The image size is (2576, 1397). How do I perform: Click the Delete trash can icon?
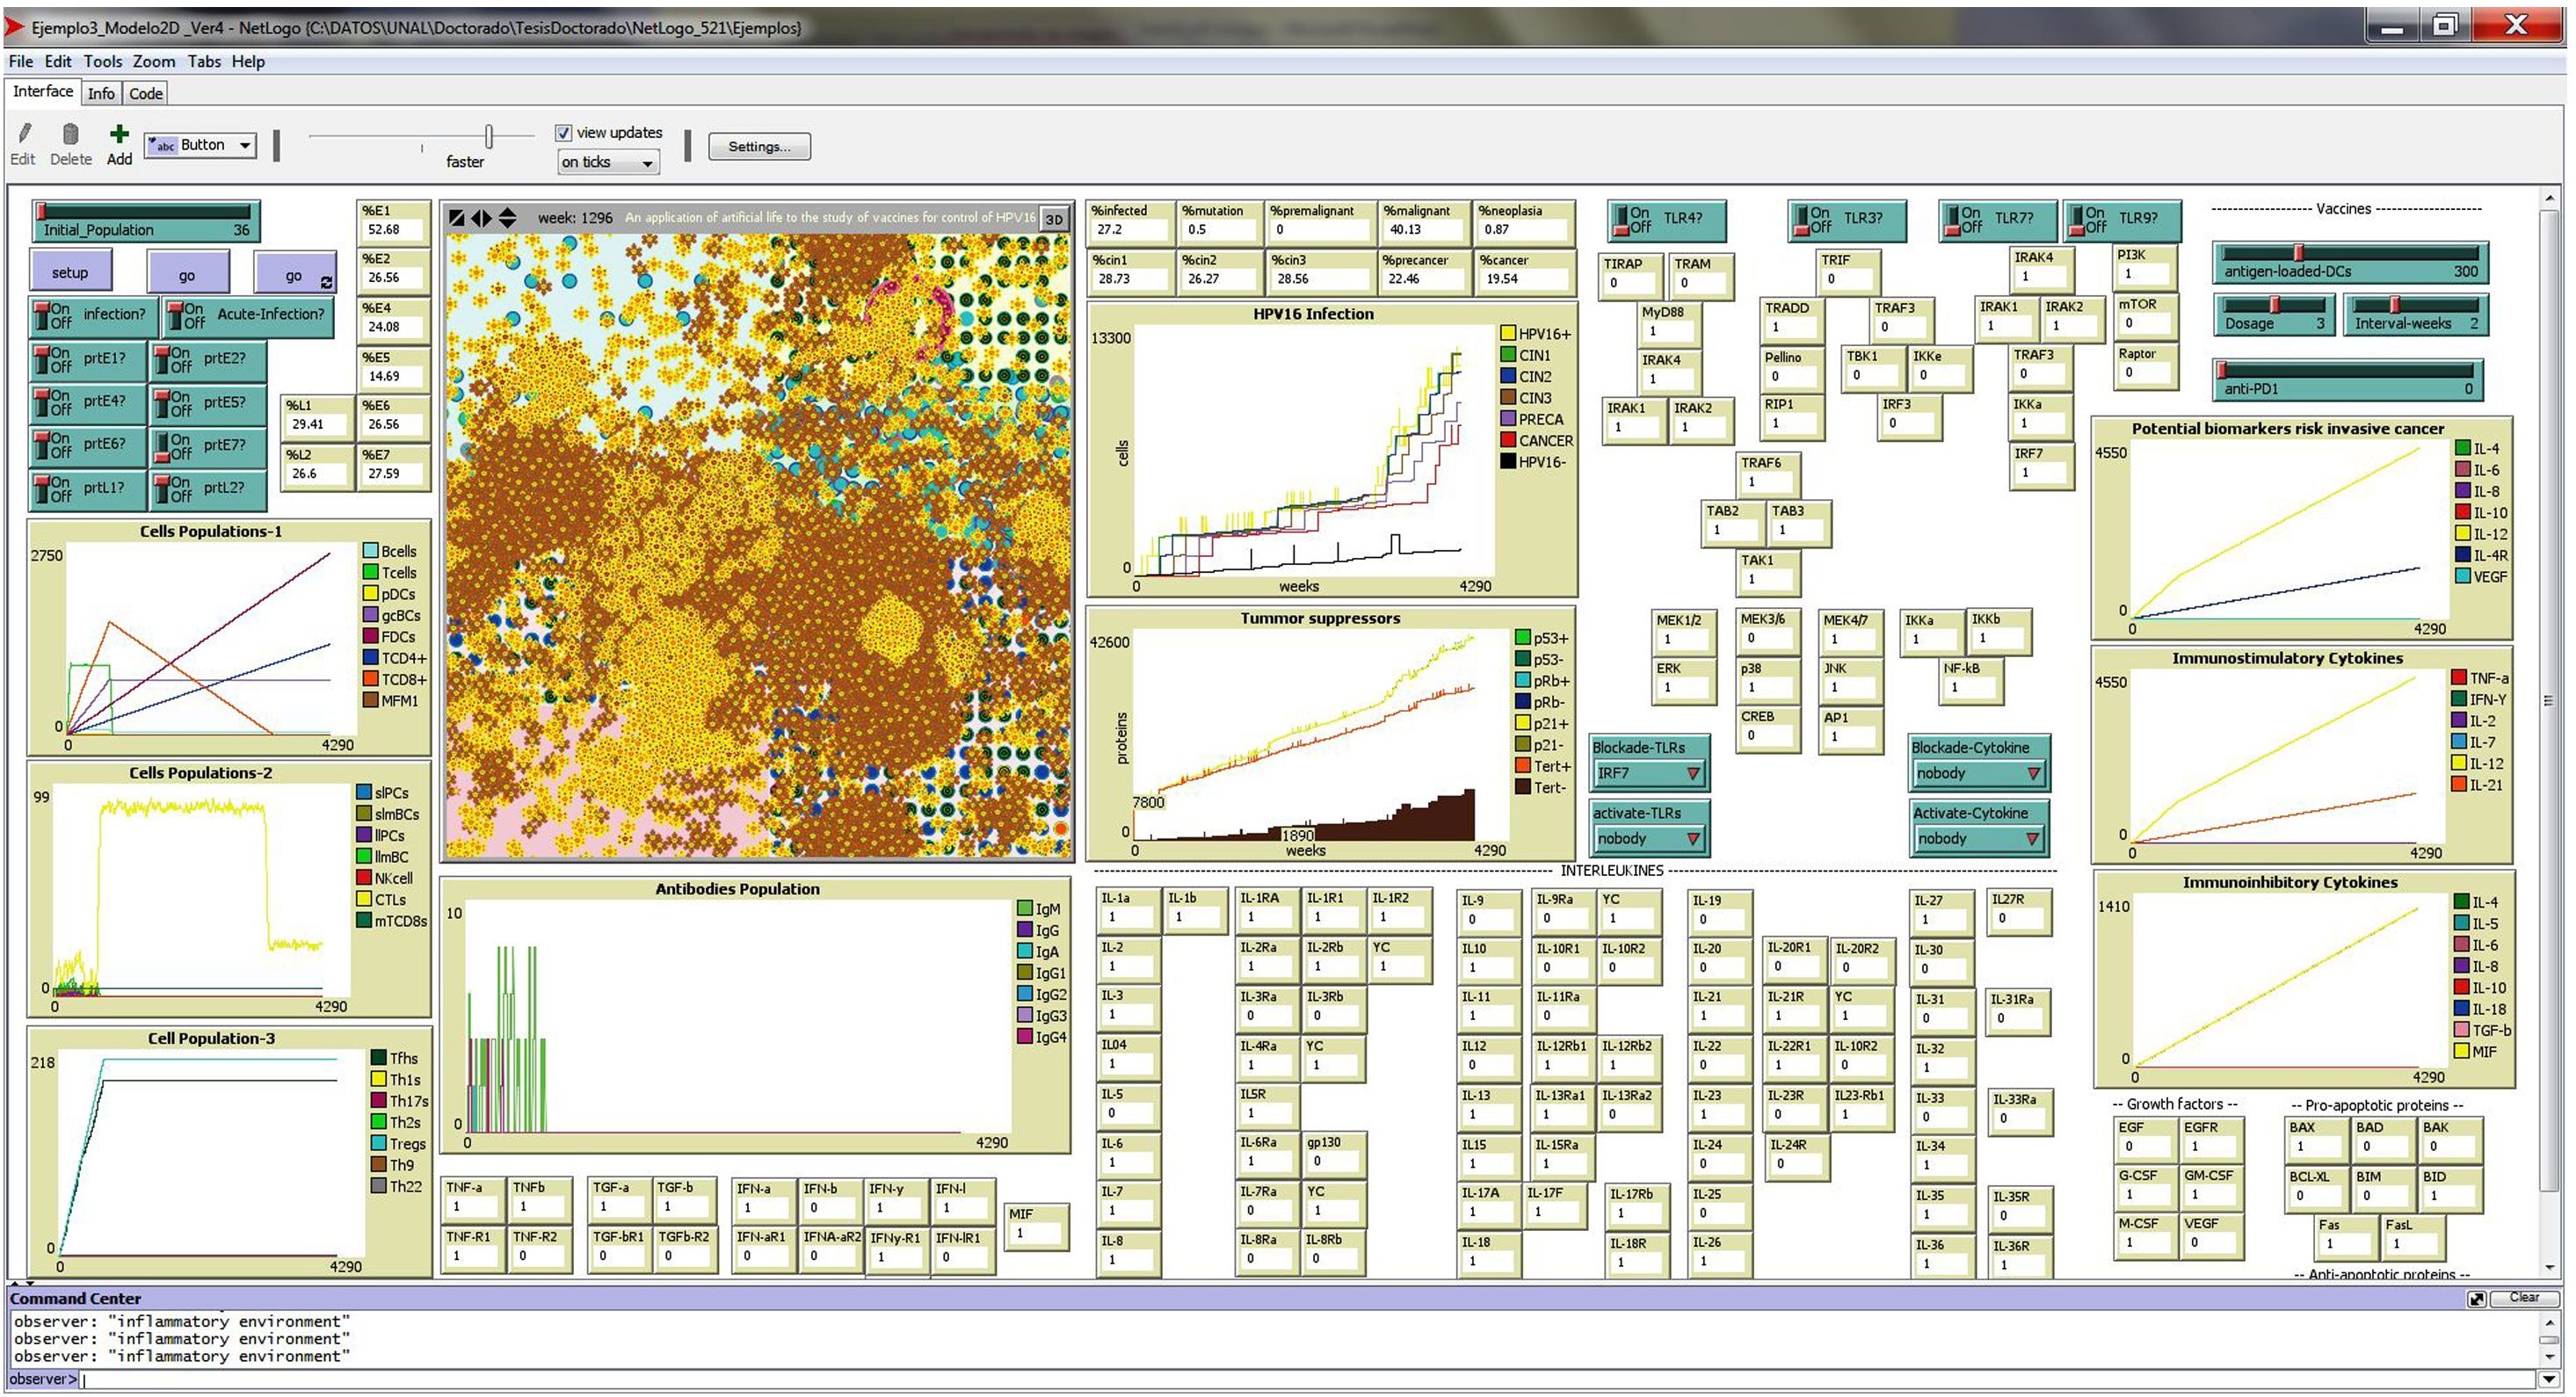(x=70, y=133)
